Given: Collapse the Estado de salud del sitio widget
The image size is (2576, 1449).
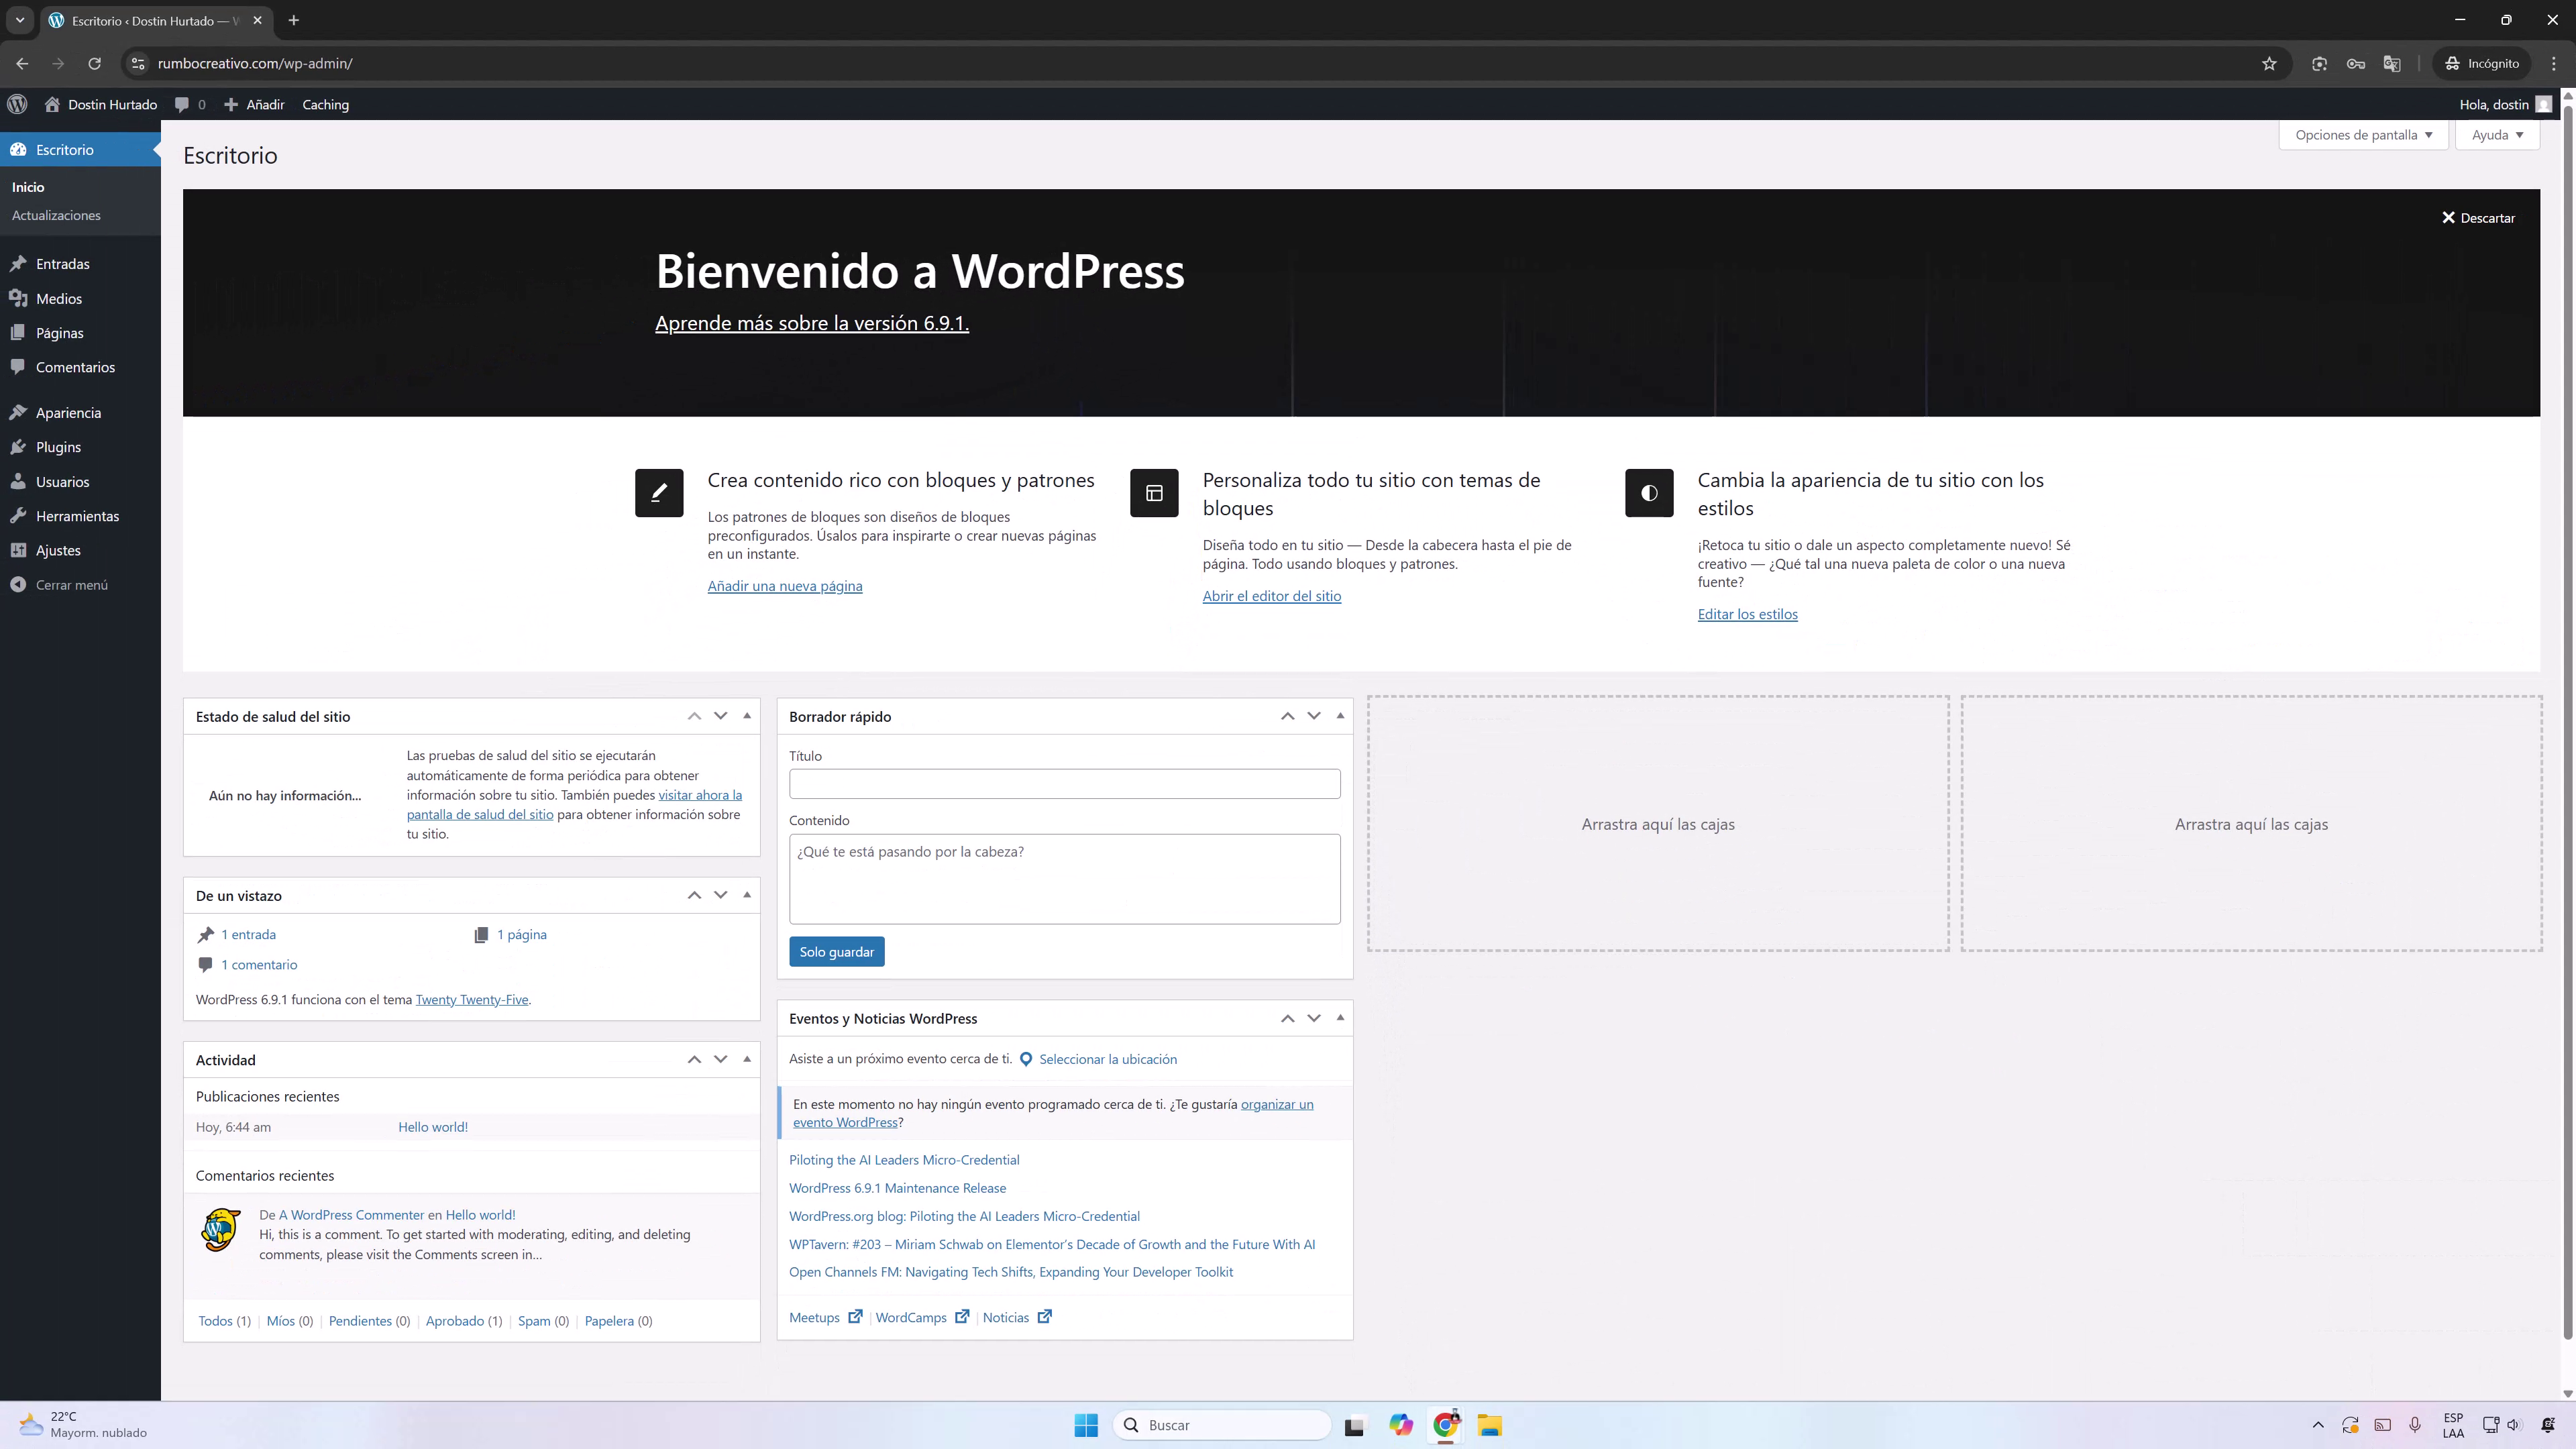Looking at the screenshot, I should [x=746, y=716].
